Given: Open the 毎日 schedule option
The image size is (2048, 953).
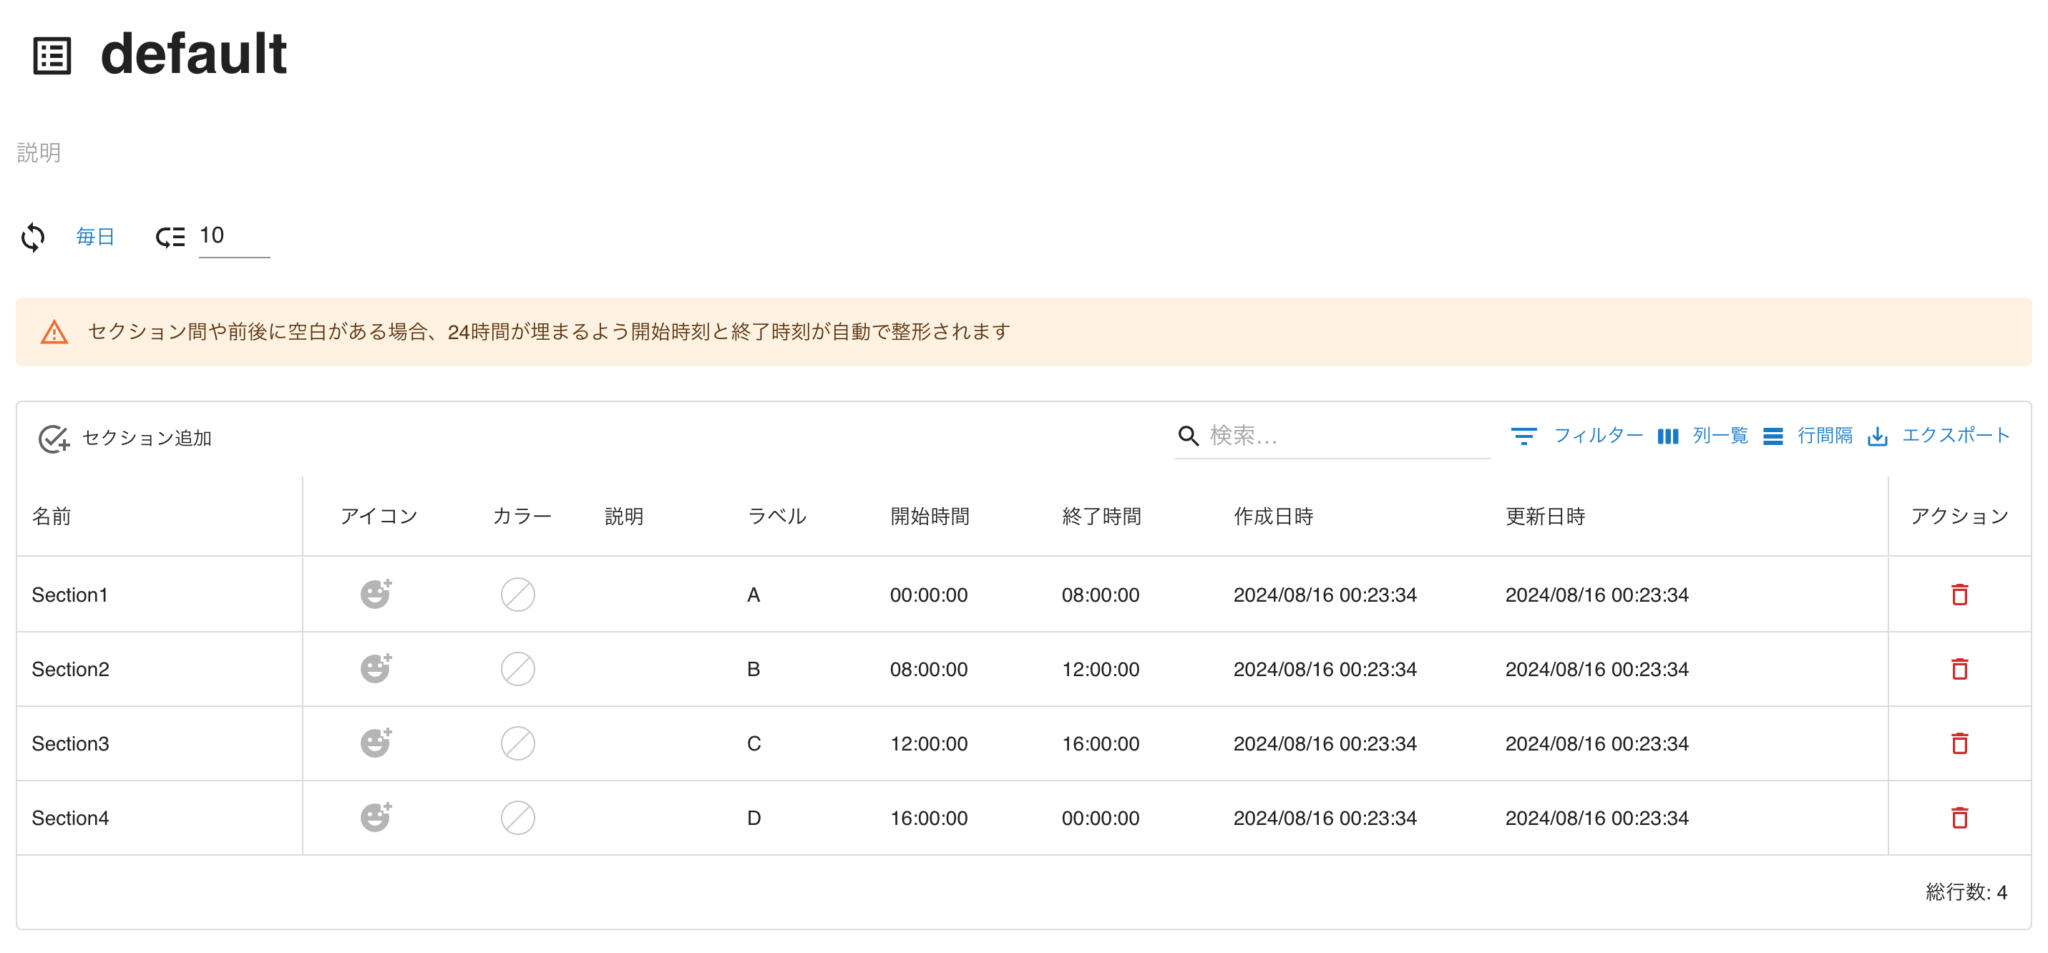Looking at the screenshot, I should [x=95, y=236].
